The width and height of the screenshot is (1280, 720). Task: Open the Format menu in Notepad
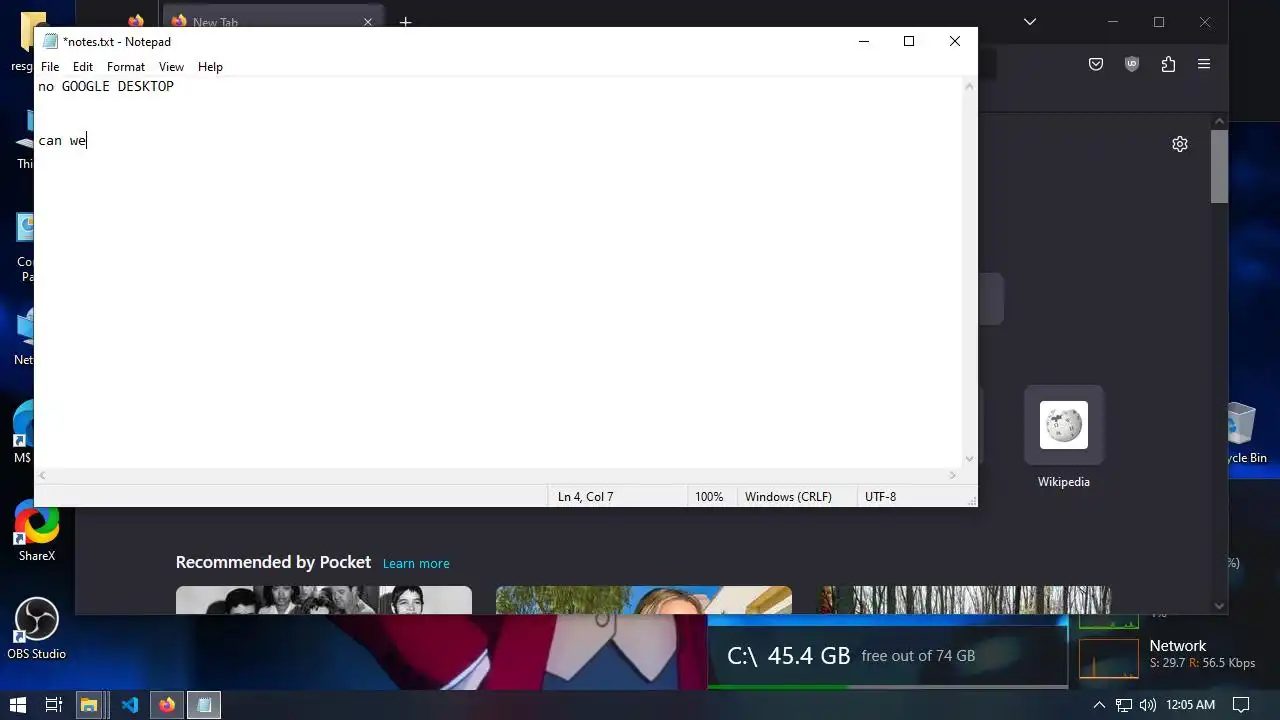coord(126,67)
